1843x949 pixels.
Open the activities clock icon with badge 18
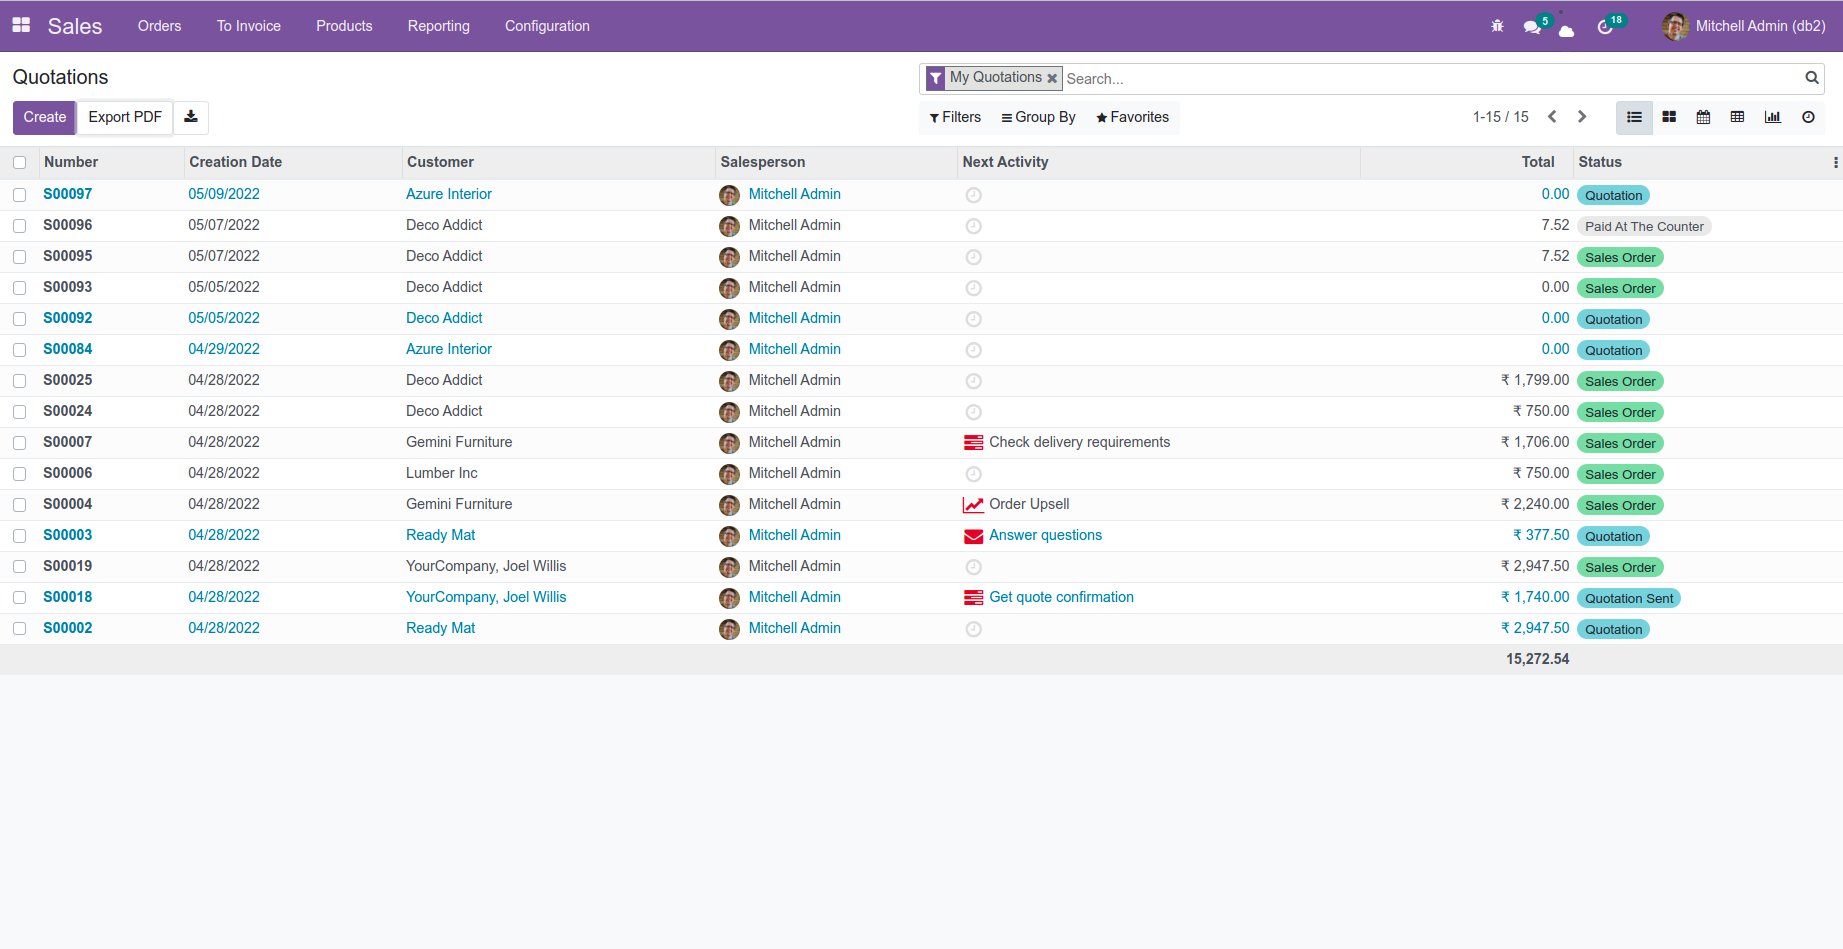point(1605,27)
